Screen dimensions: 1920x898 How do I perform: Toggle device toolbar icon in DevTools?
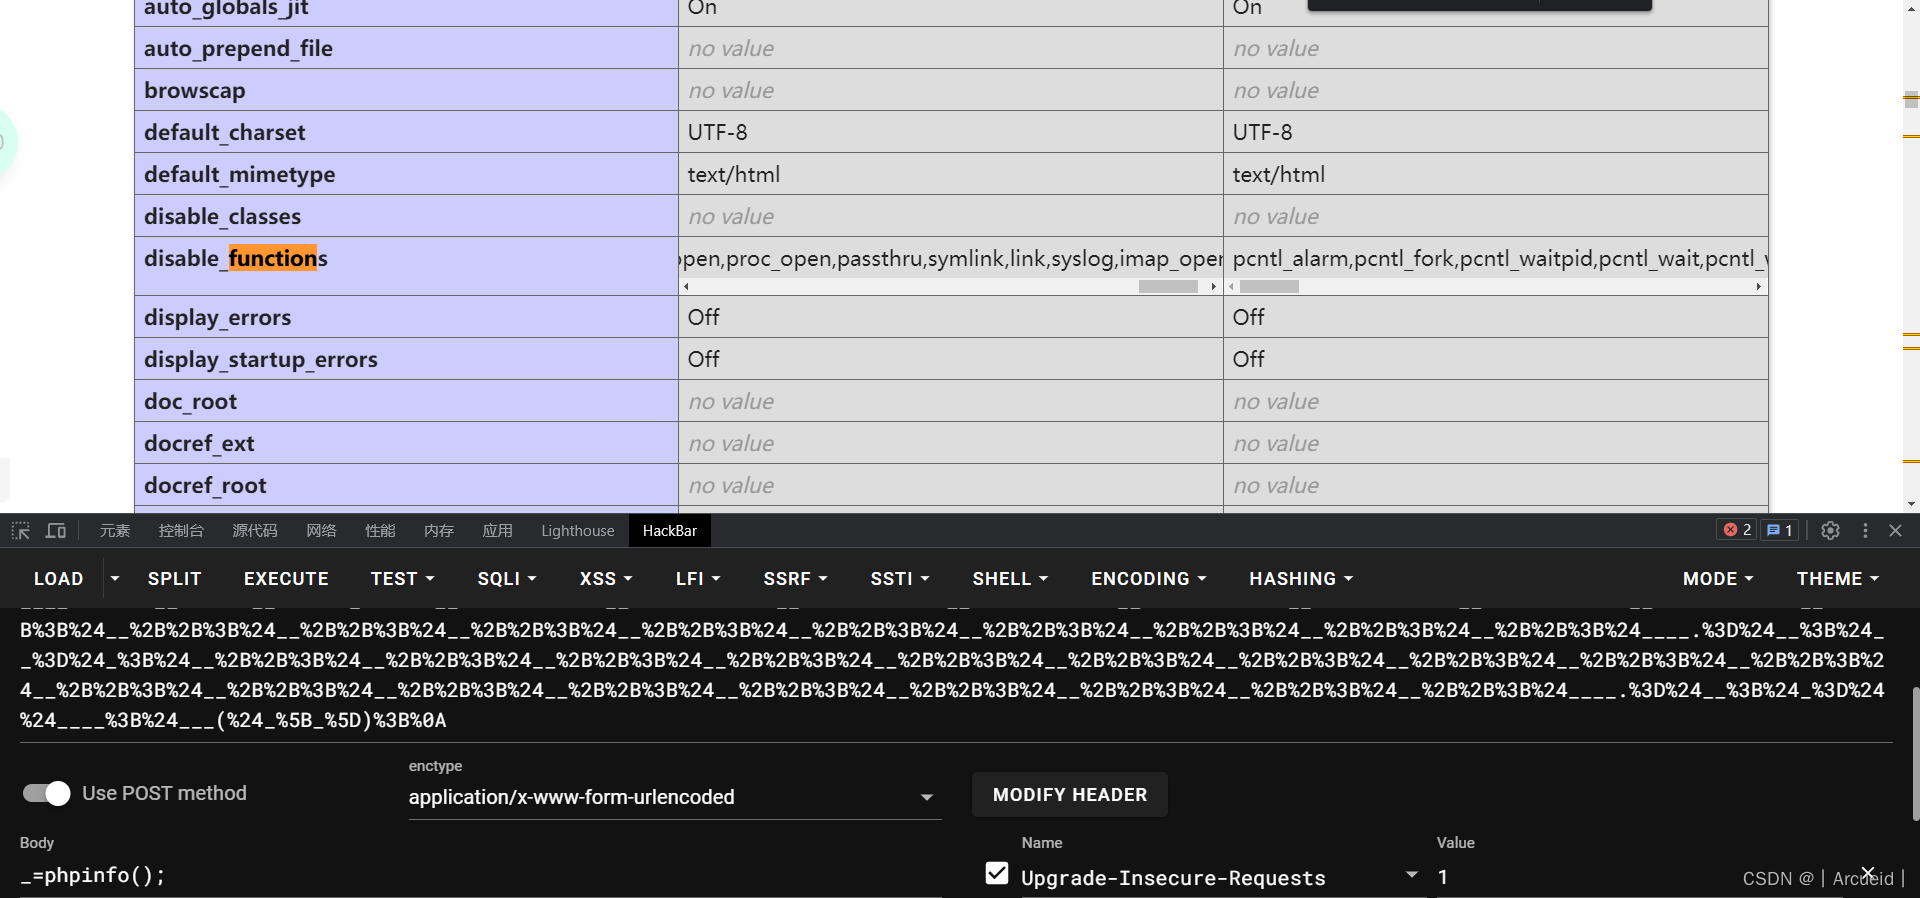pyautogui.click(x=56, y=531)
